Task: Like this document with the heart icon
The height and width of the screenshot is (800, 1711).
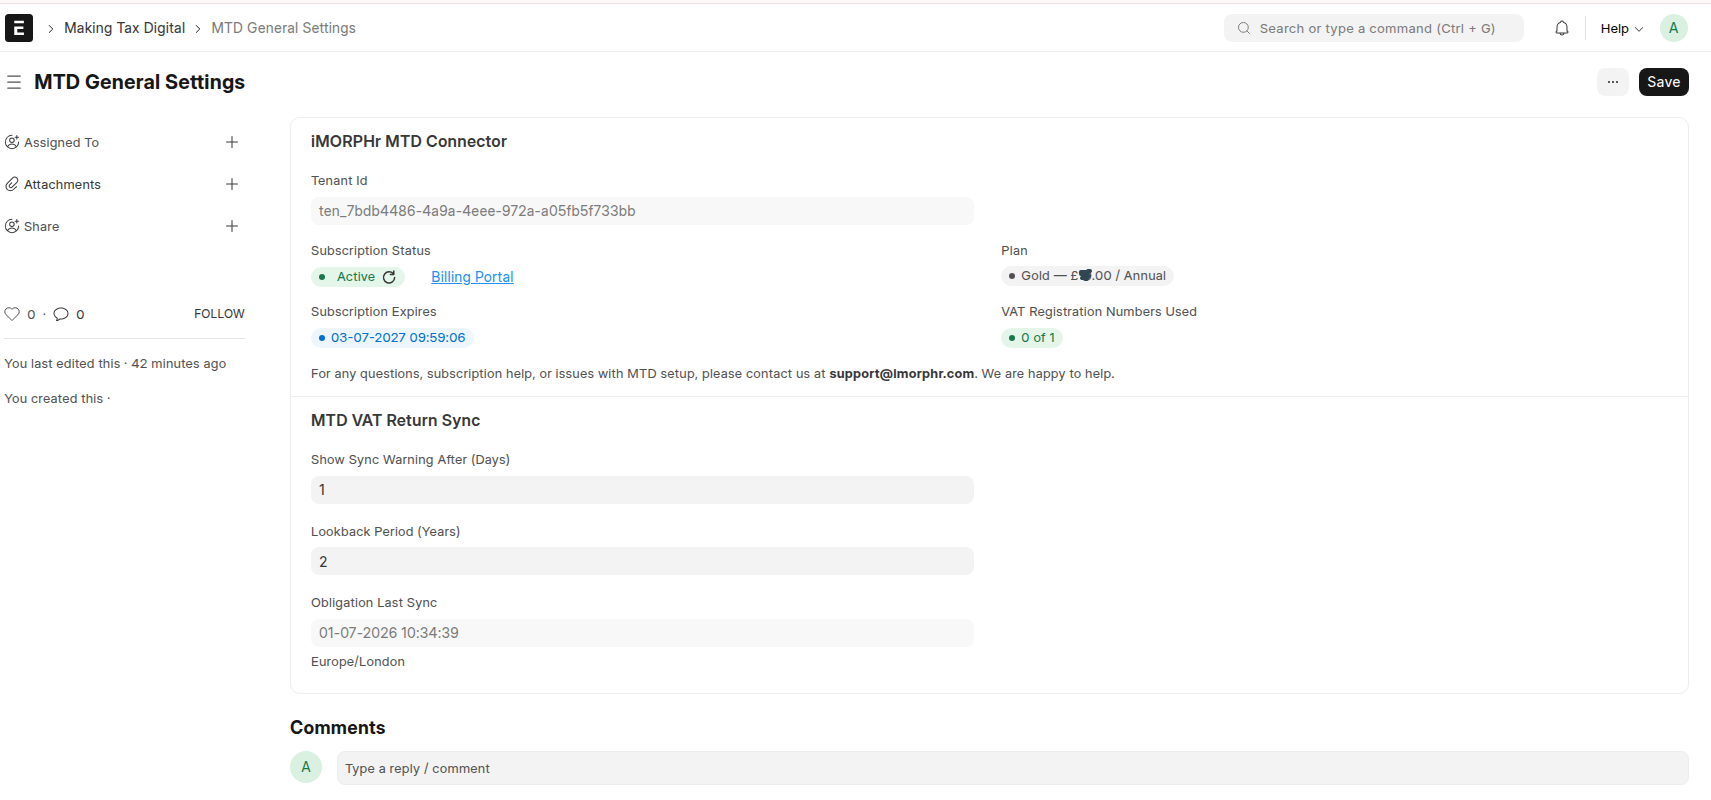Action: (x=12, y=314)
